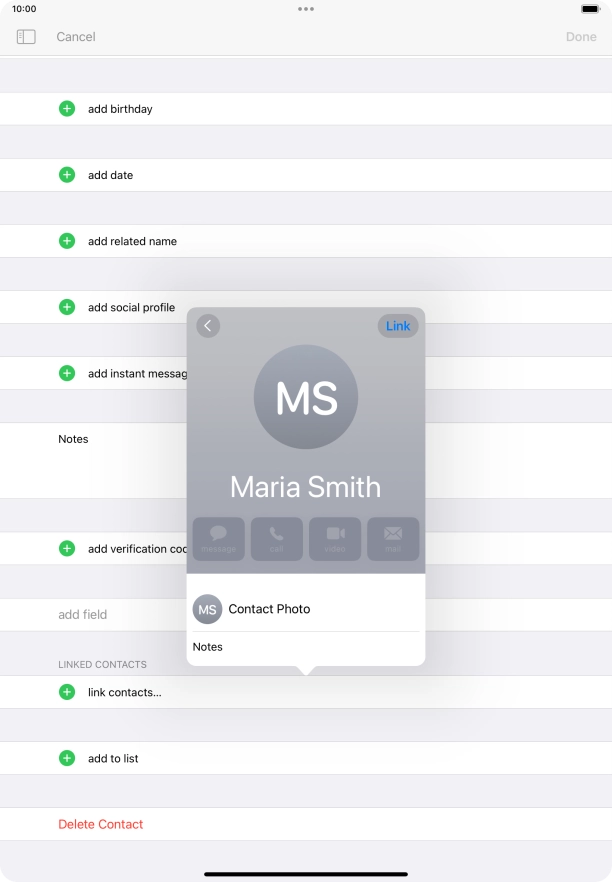
Task: Tap the red Delete Contact link
Action: [x=101, y=824]
